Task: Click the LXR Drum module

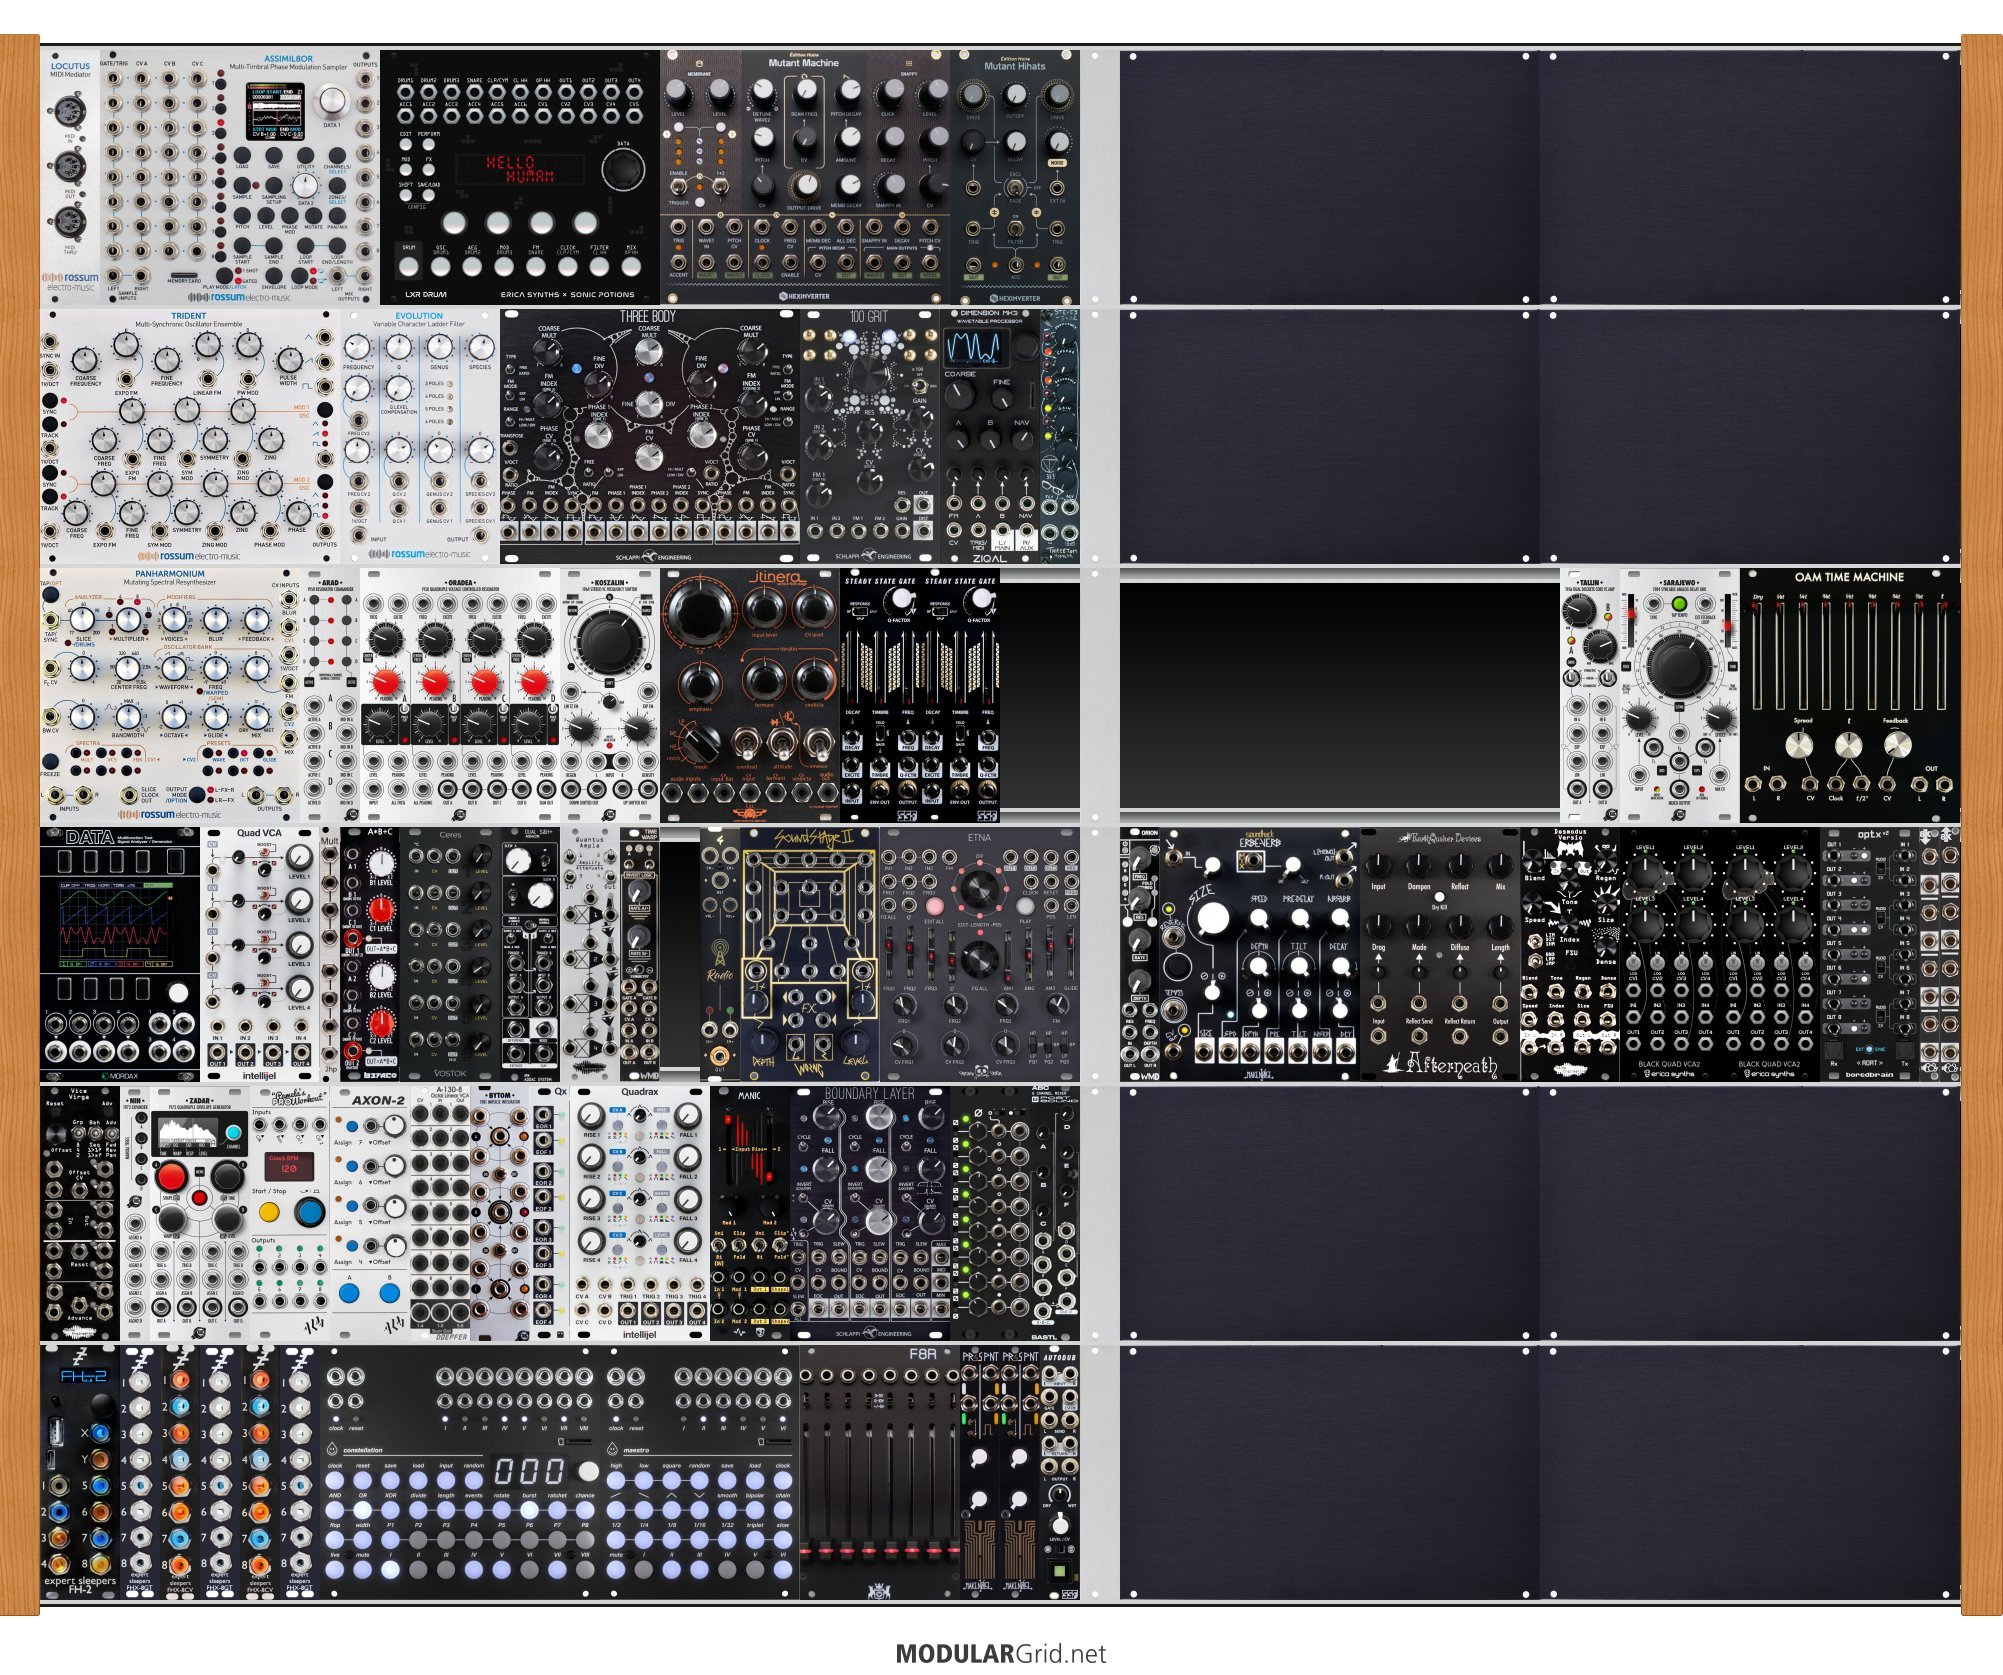Action: pos(520,178)
